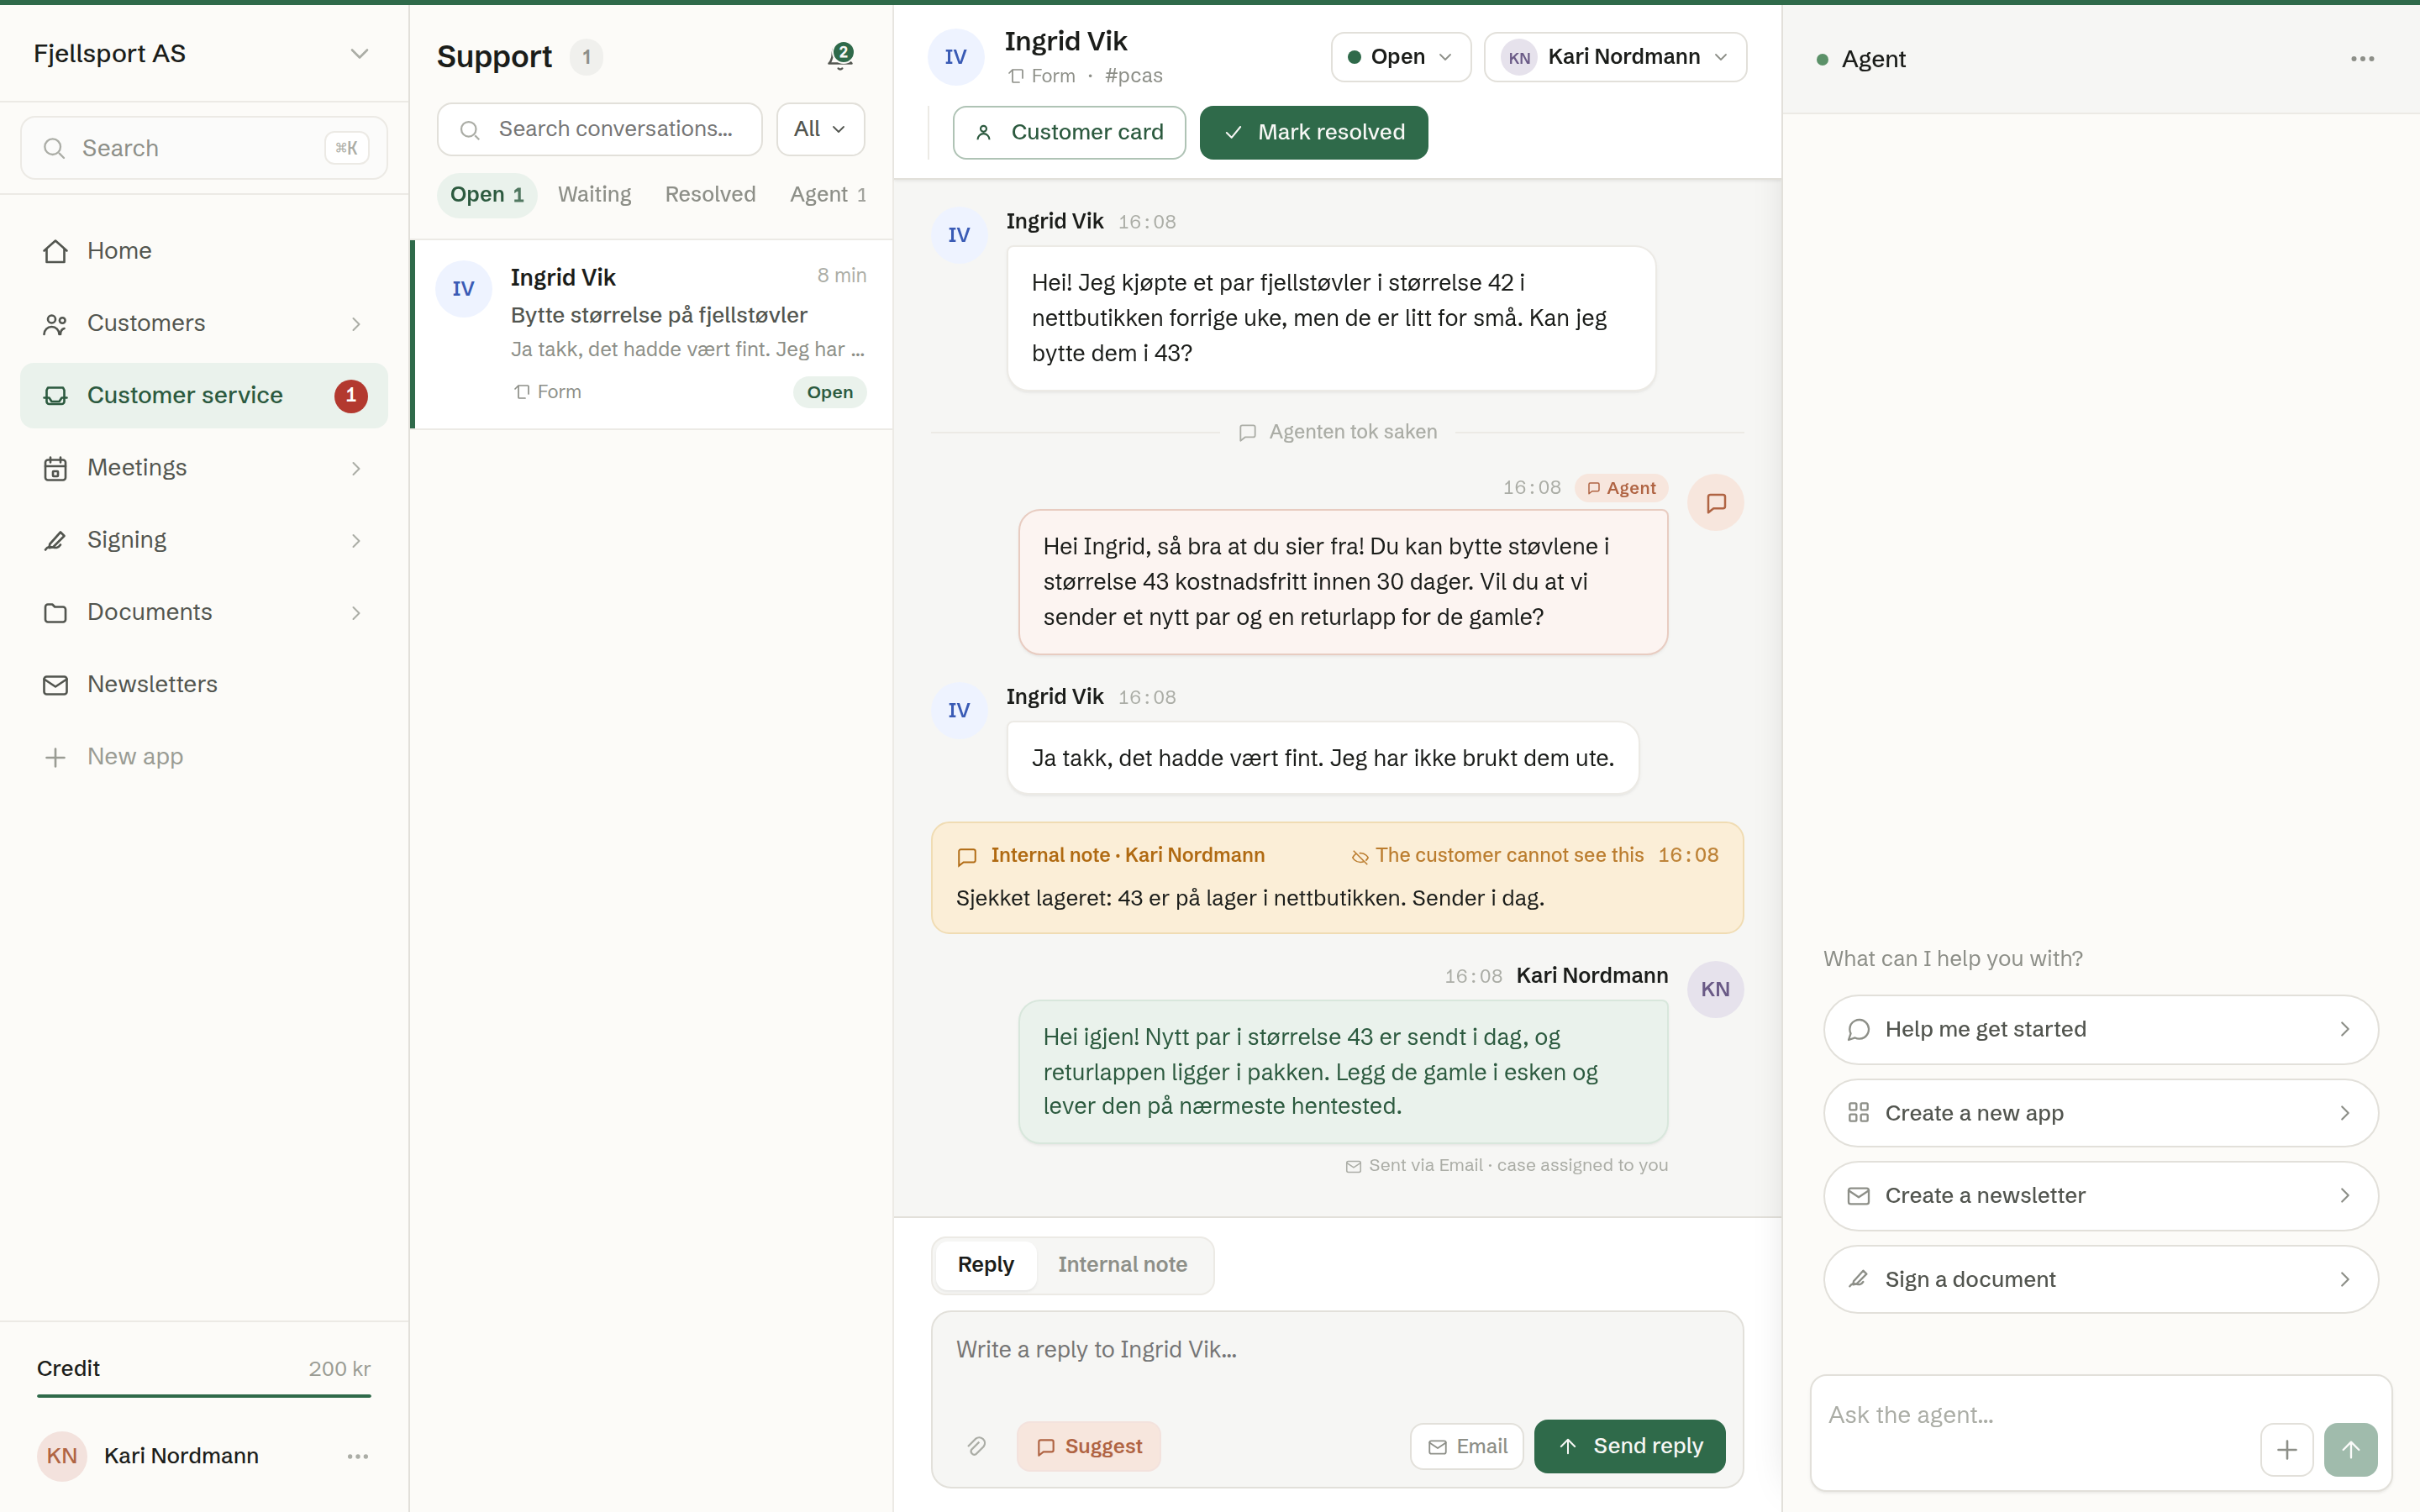The image size is (2420, 1512).
Task: Click Send reply button
Action: coord(1629,1446)
